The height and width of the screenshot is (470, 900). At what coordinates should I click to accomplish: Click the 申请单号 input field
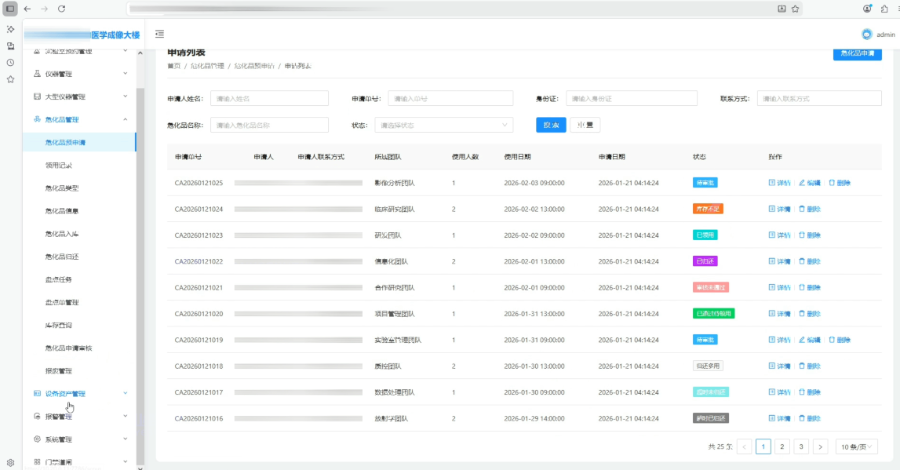tap(451, 98)
